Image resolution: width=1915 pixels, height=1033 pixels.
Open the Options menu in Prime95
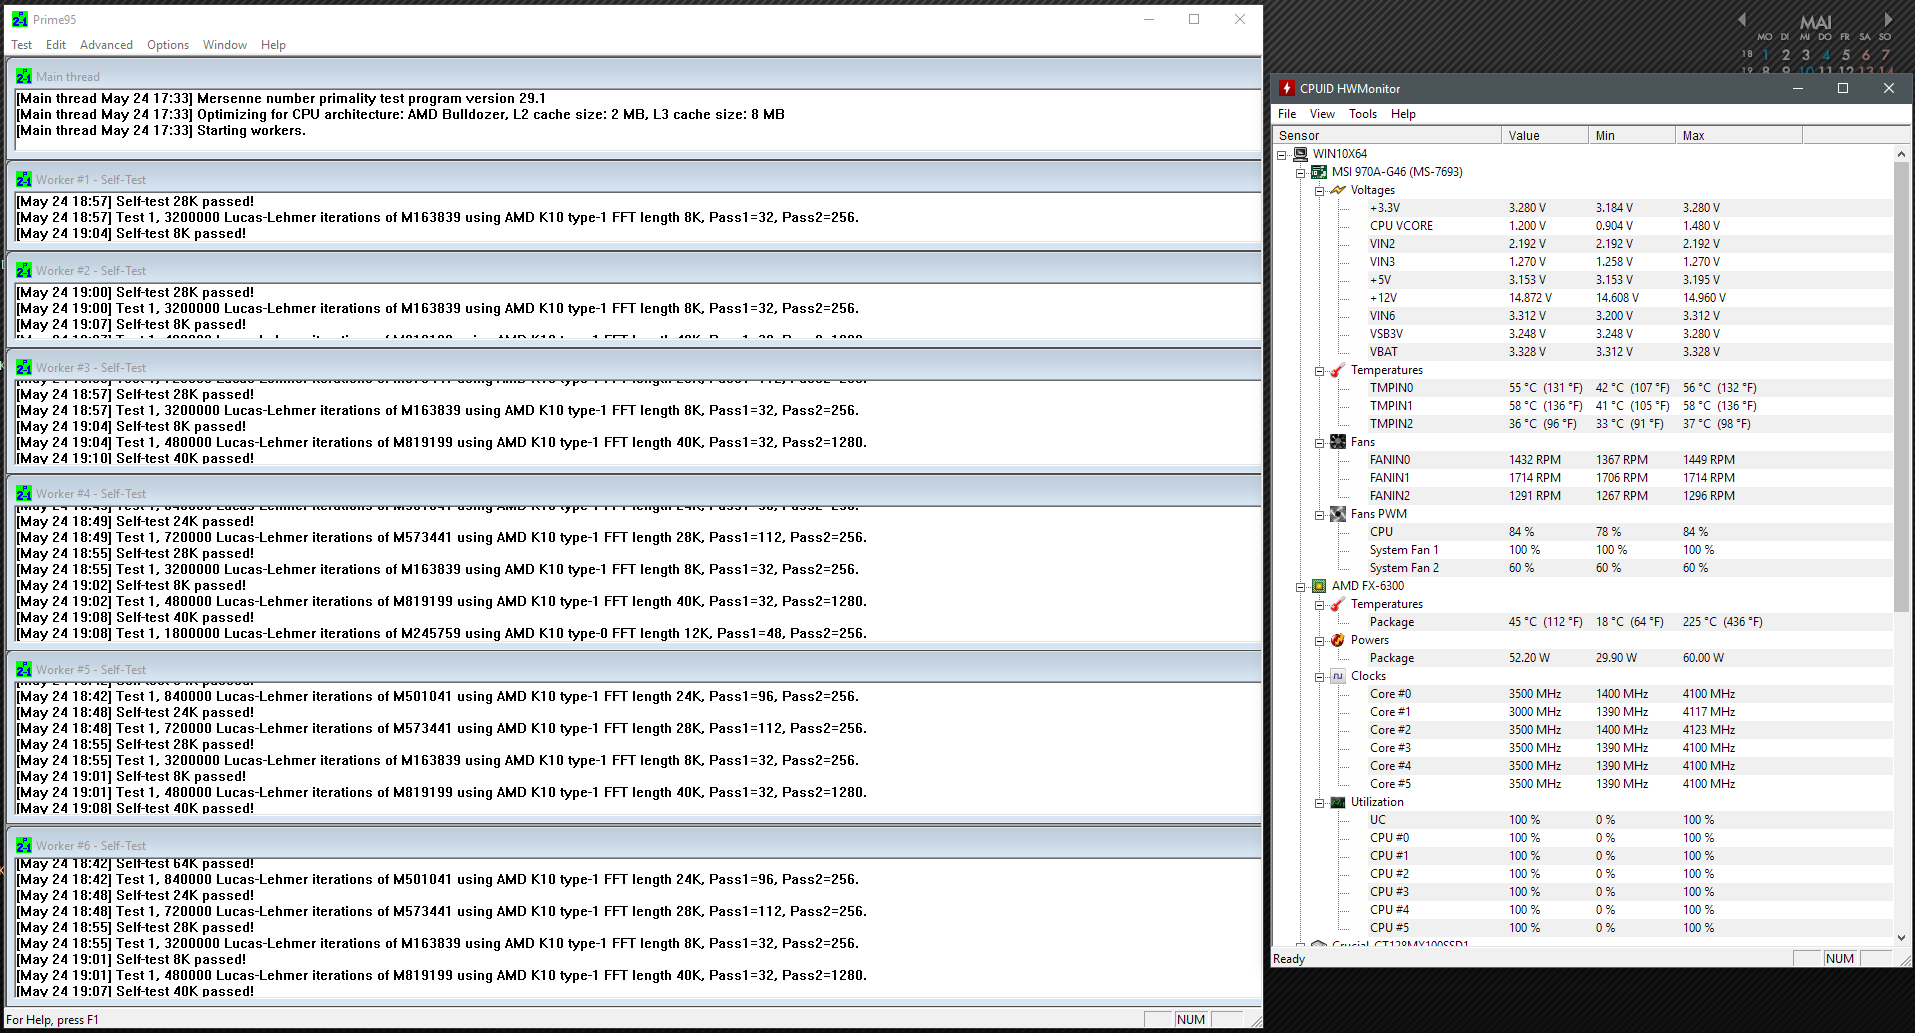point(168,45)
